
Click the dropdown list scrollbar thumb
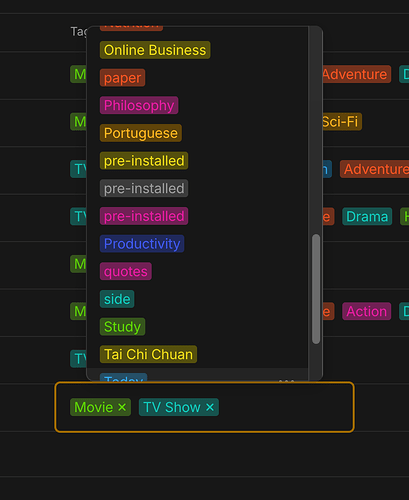tap(316, 289)
